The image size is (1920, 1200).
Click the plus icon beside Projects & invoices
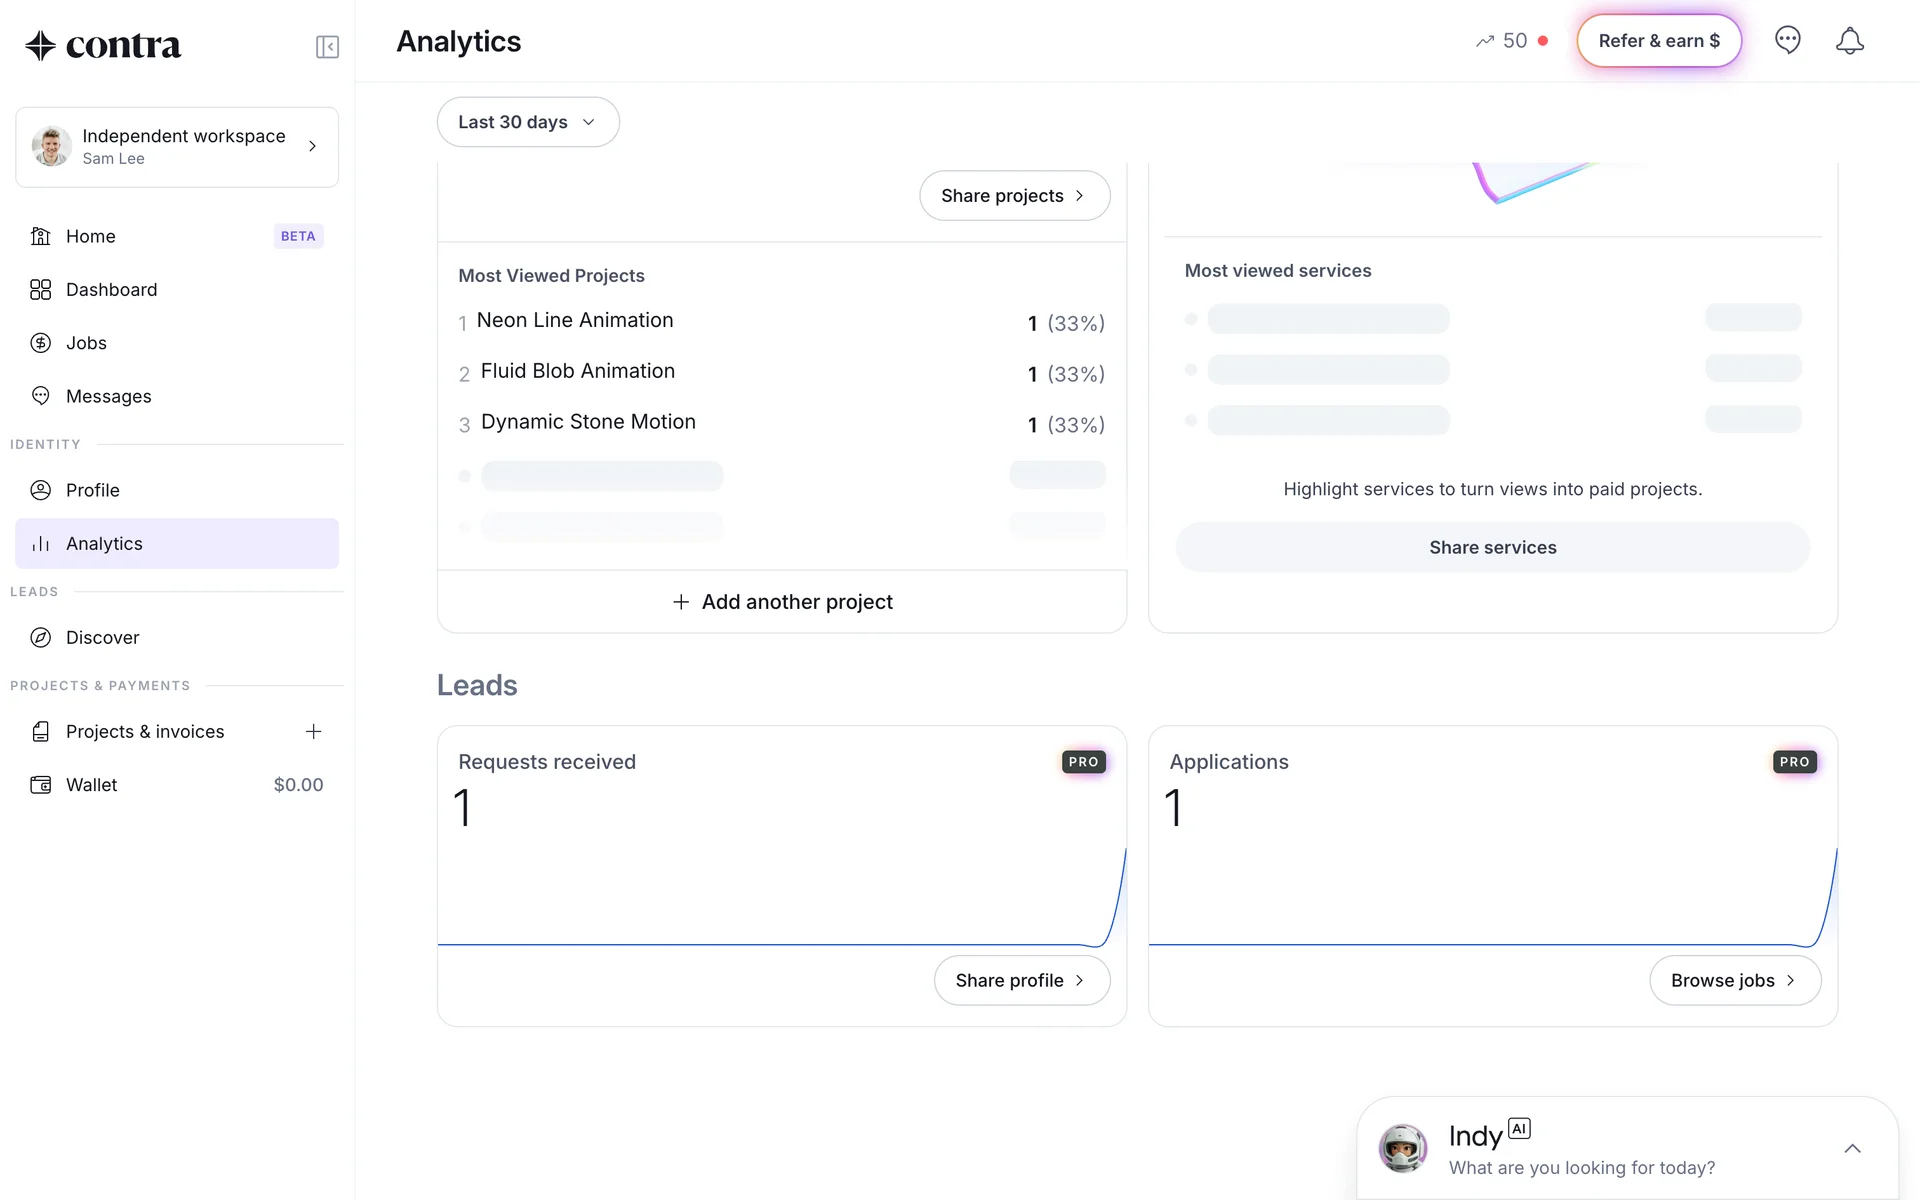(313, 732)
